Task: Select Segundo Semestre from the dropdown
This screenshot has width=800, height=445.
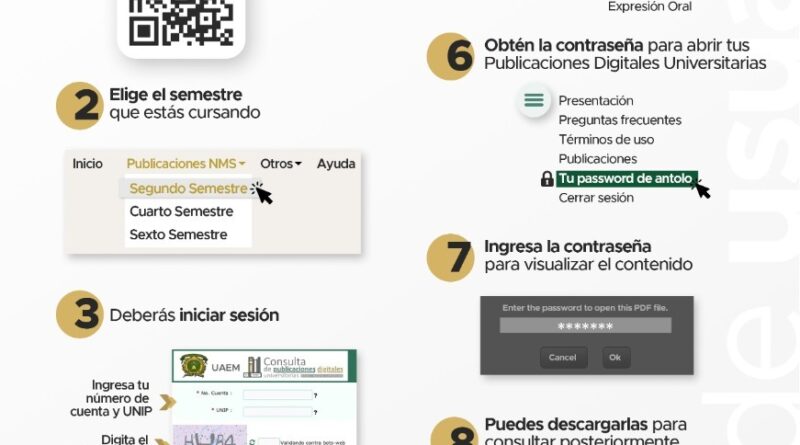Action: point(187,188)
